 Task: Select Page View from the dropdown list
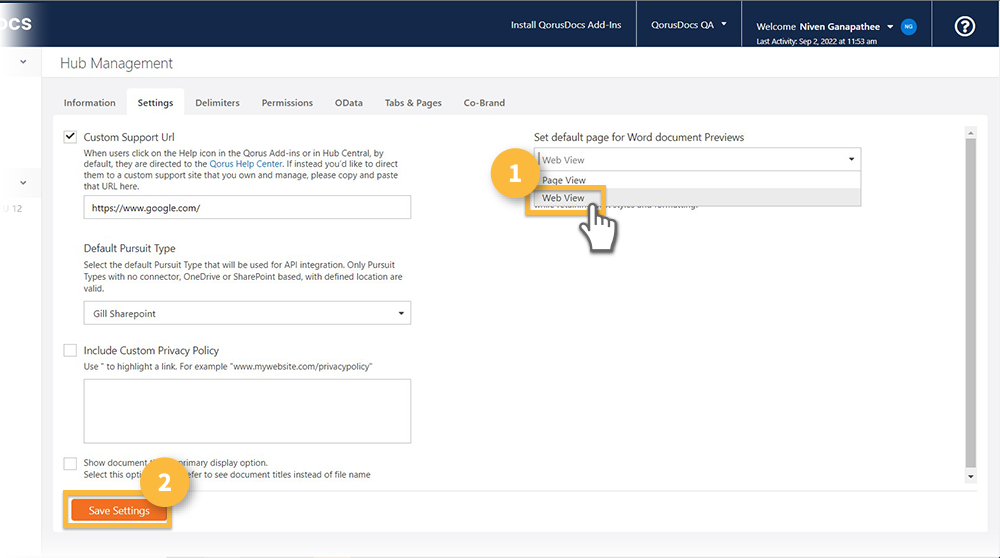(564, 181)
